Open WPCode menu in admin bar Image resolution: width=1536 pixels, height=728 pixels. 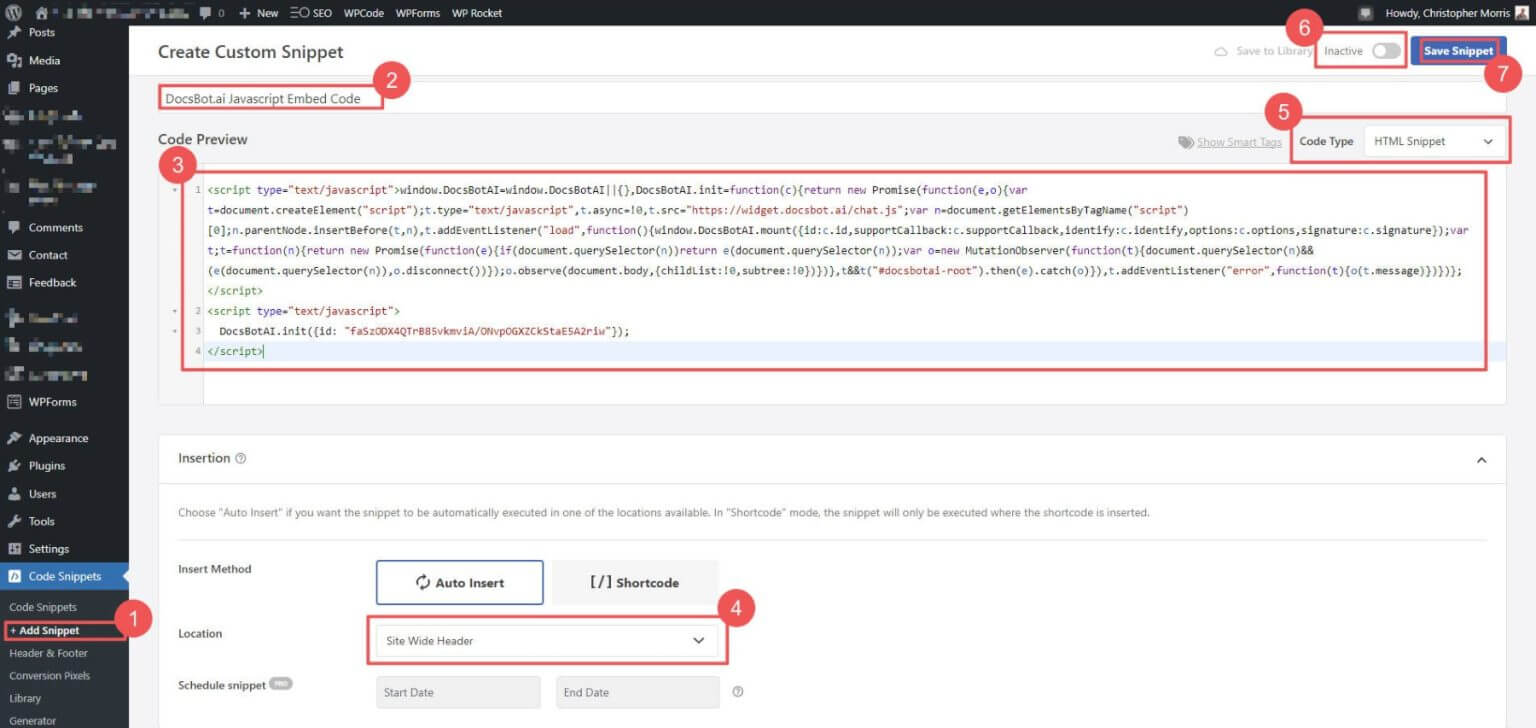pos(364,13)
